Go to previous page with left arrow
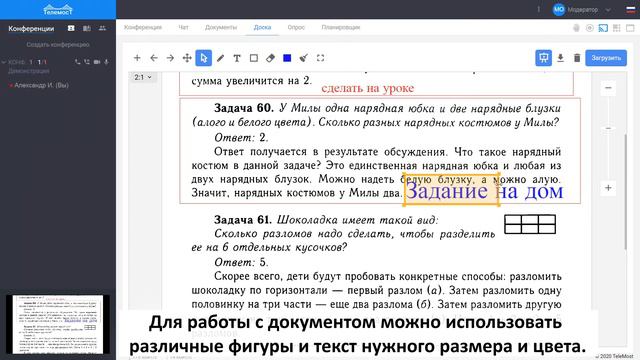The width and height of the screenshot is (640, 360). (154, 58)
